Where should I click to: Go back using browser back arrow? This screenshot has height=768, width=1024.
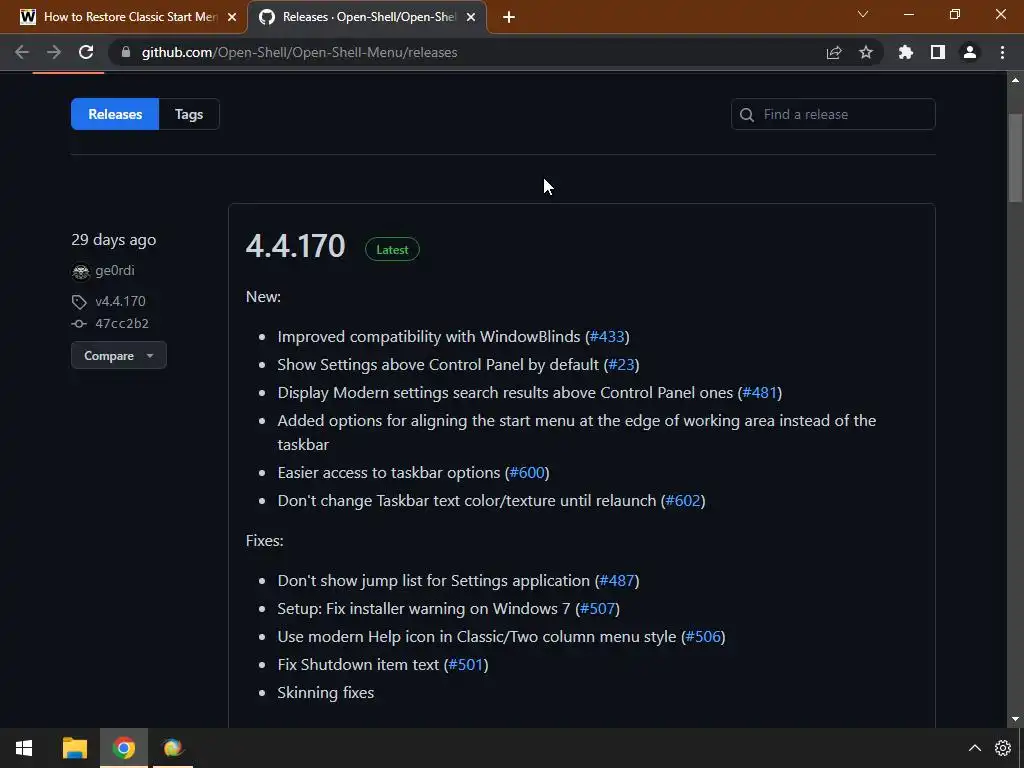22,52
